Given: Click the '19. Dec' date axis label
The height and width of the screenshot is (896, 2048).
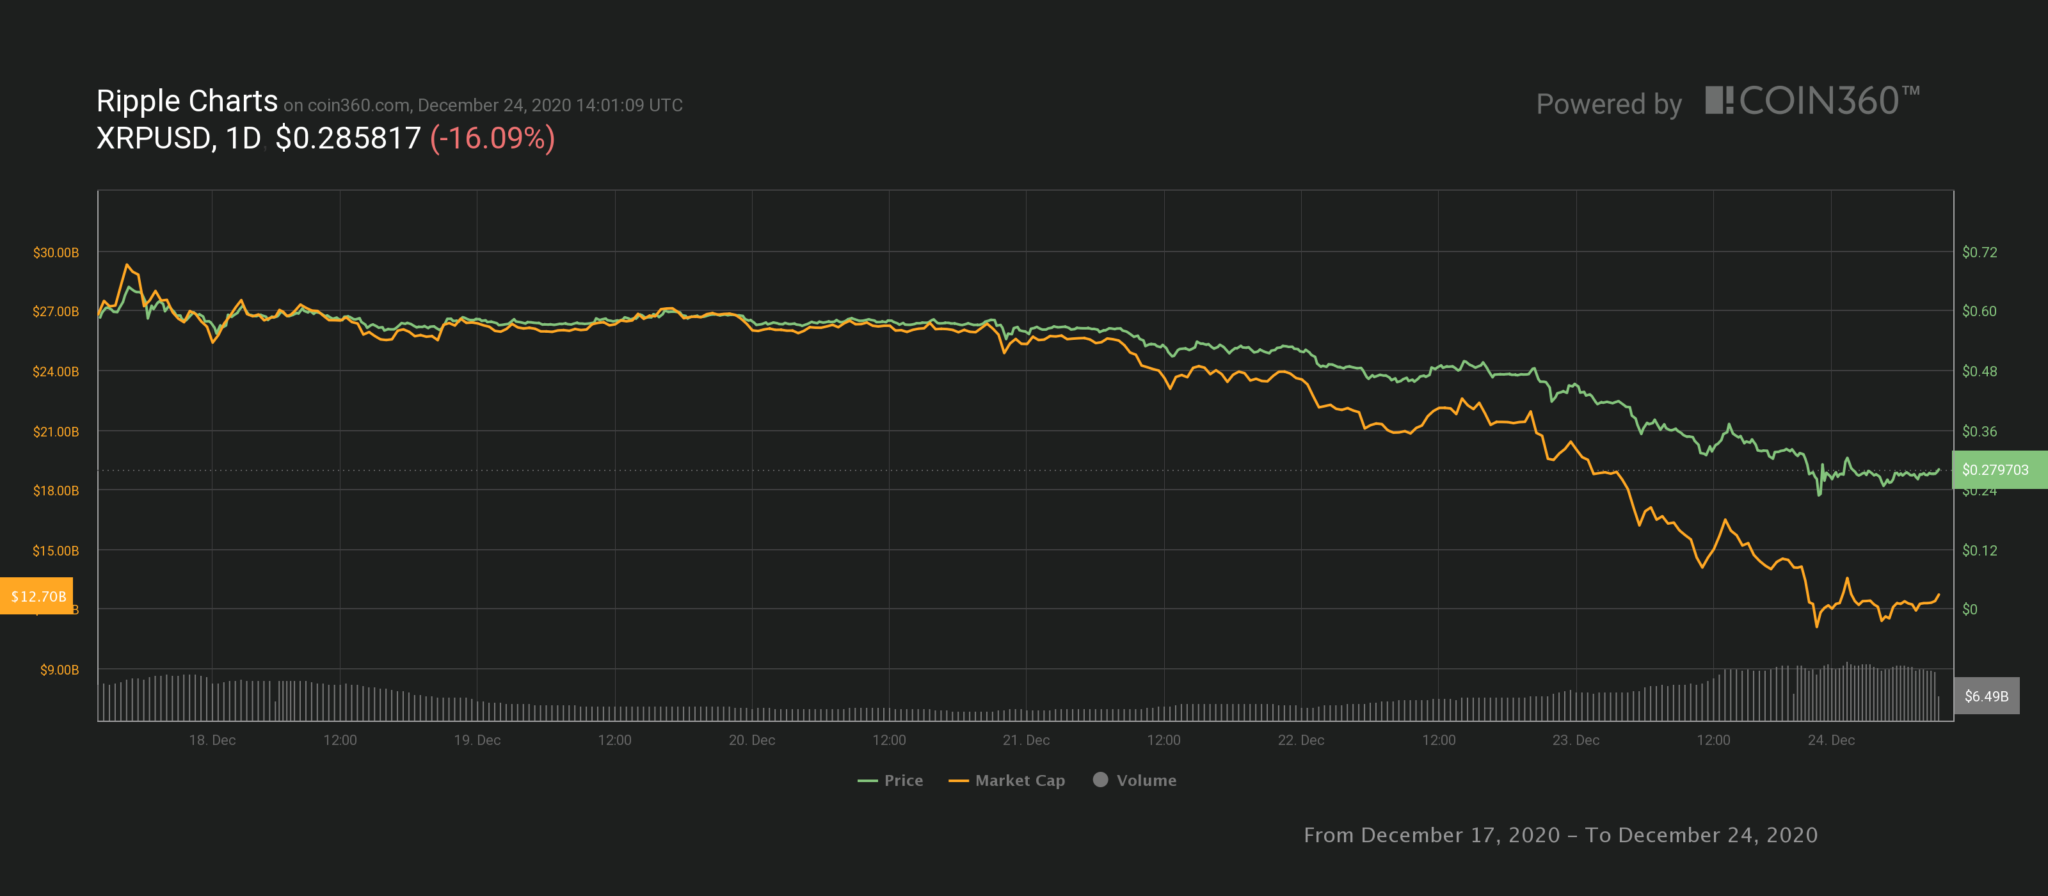Looking at the screenshot, I should click(x=477, y=740).
